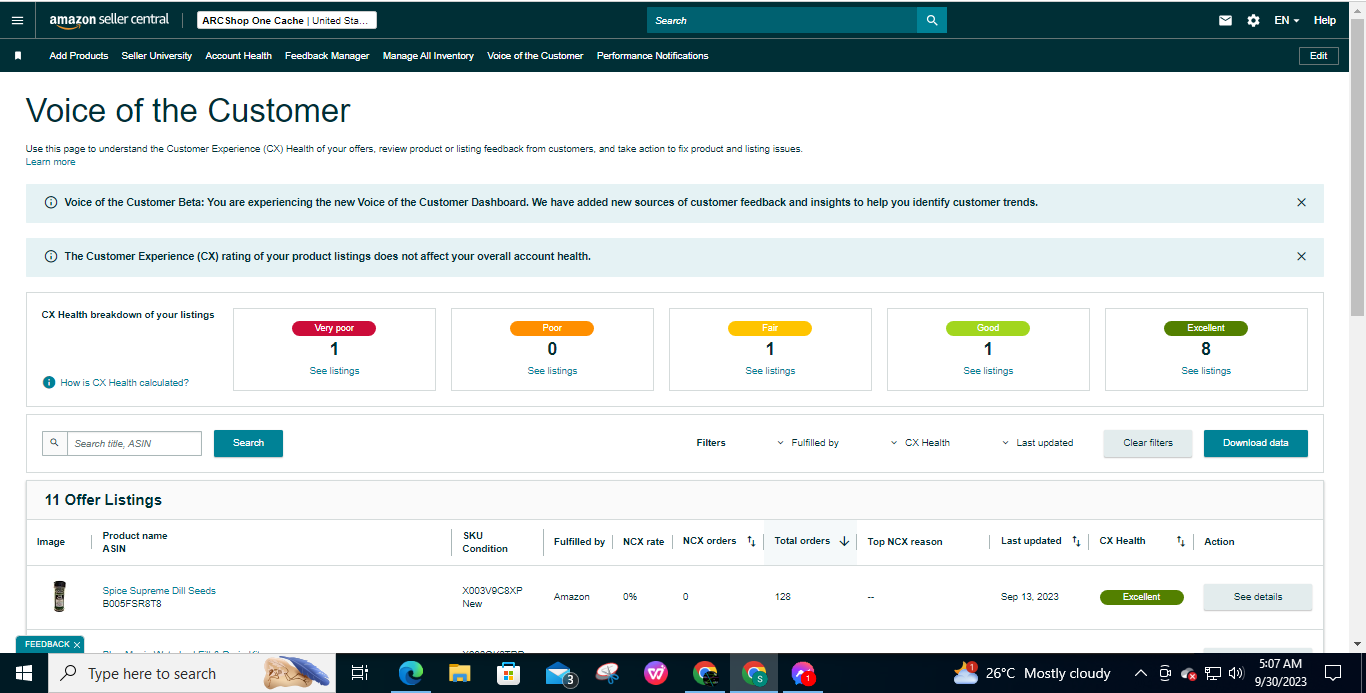The image size is (1366, 693).
Task: Open Microsoft Store from taskbar
Action: [x=508, y=673]
